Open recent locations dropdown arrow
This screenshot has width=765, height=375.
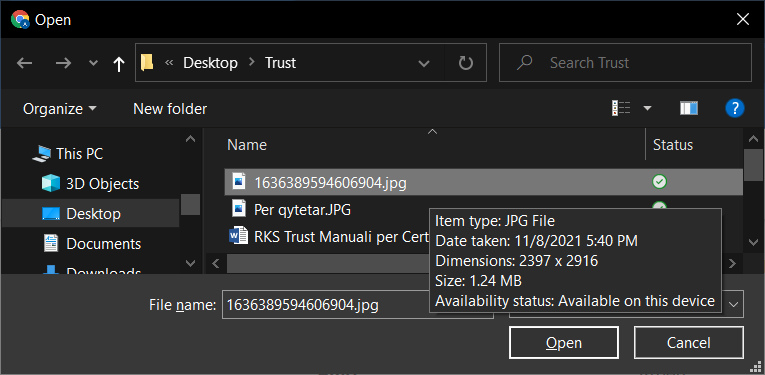(x=93, y=63)
